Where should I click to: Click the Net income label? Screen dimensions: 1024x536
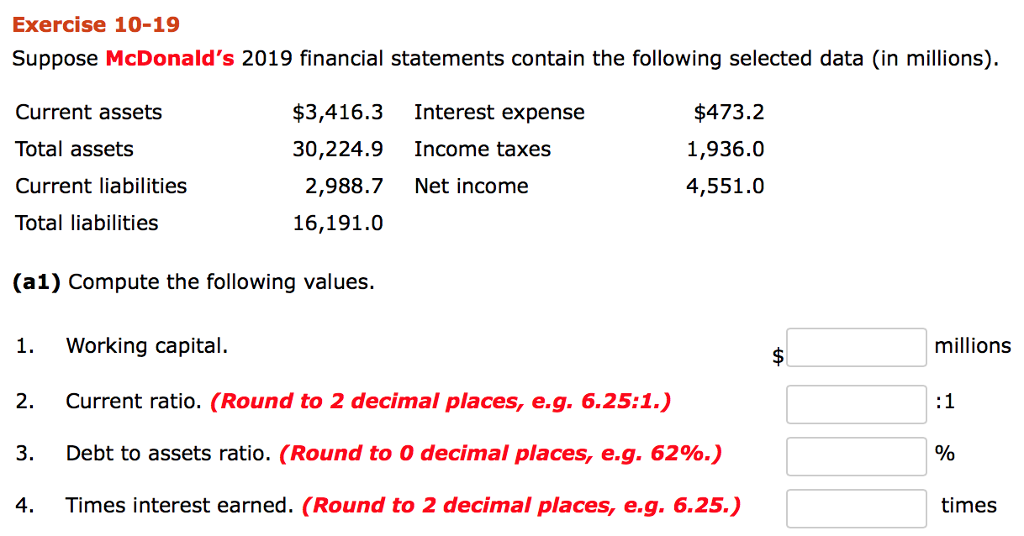(x=472, y=187)
